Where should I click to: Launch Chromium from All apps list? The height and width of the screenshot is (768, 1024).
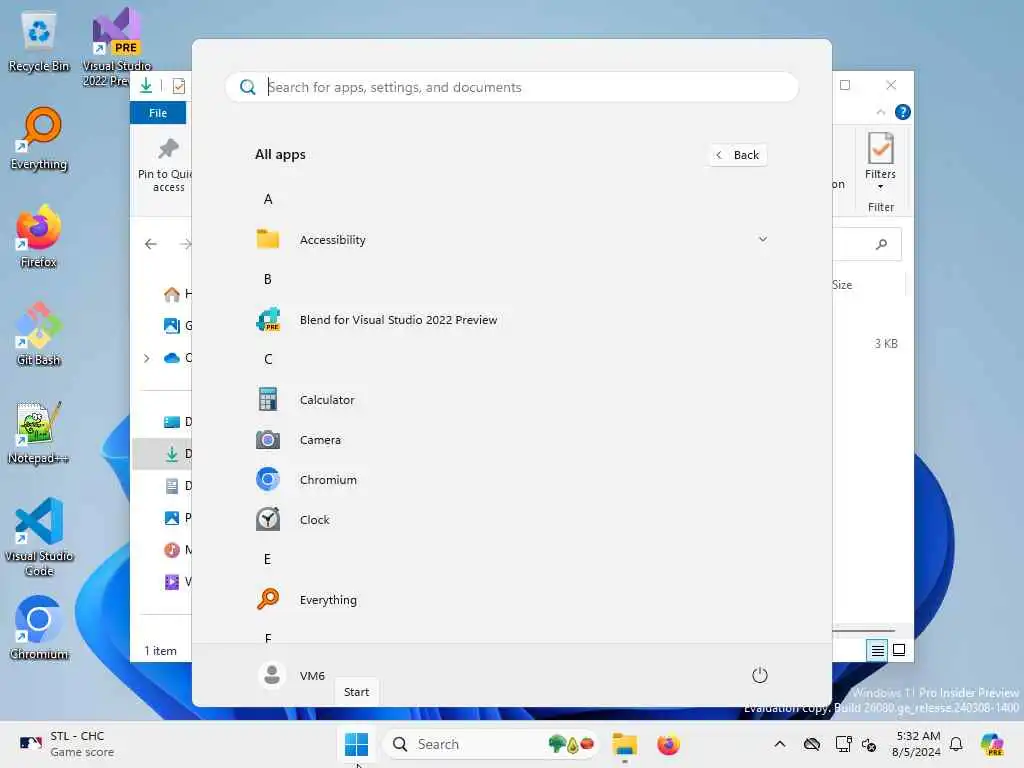pos(511,480)
